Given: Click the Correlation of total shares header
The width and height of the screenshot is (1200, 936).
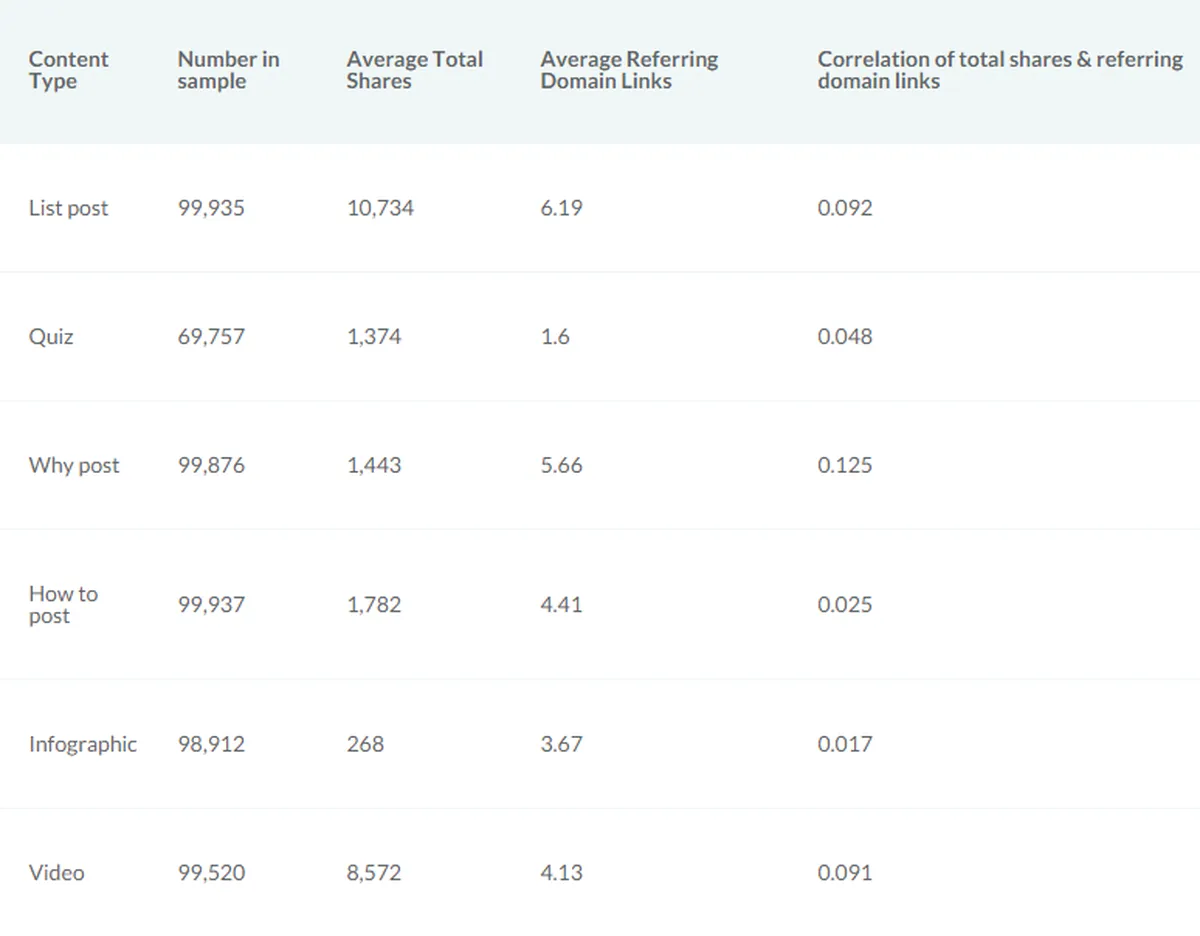Looking at the screenshot, I should [x=1000, y=70].
